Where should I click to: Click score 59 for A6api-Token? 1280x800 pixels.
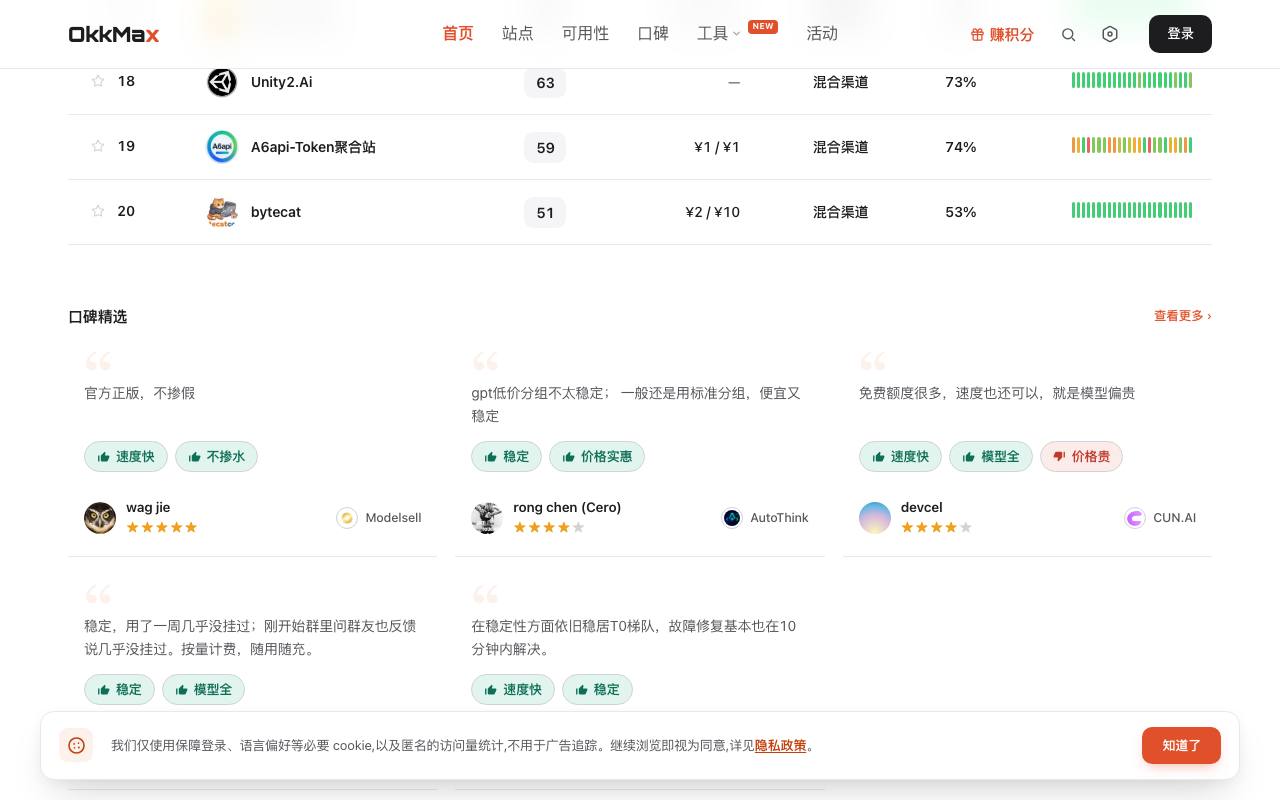coord(545,147)
